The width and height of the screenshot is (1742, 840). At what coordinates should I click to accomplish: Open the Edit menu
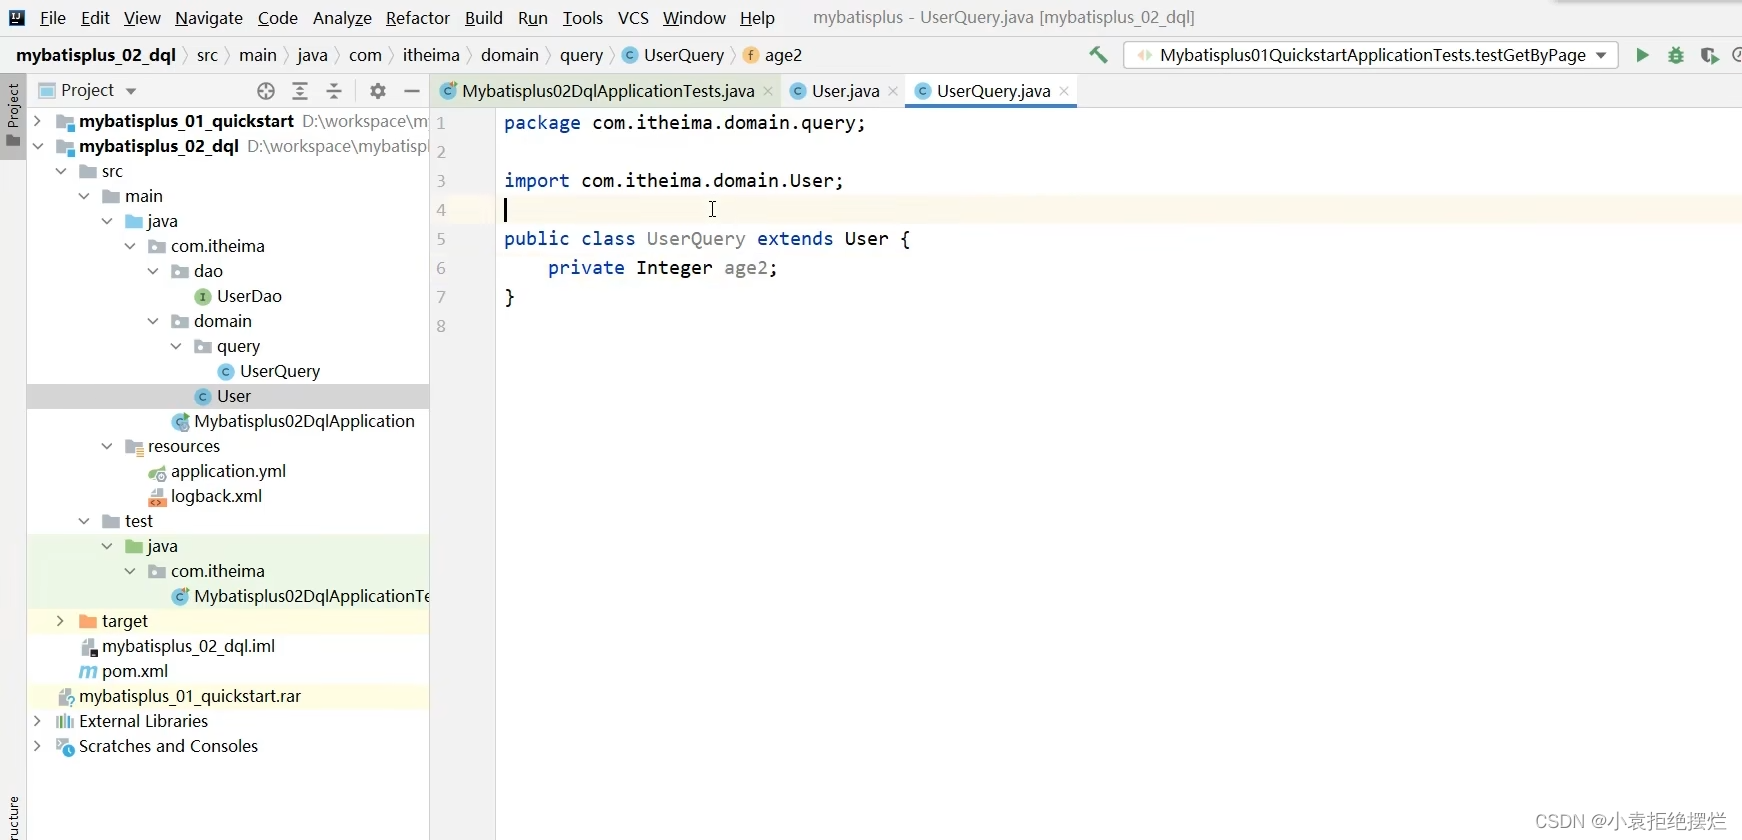[95, 18]
